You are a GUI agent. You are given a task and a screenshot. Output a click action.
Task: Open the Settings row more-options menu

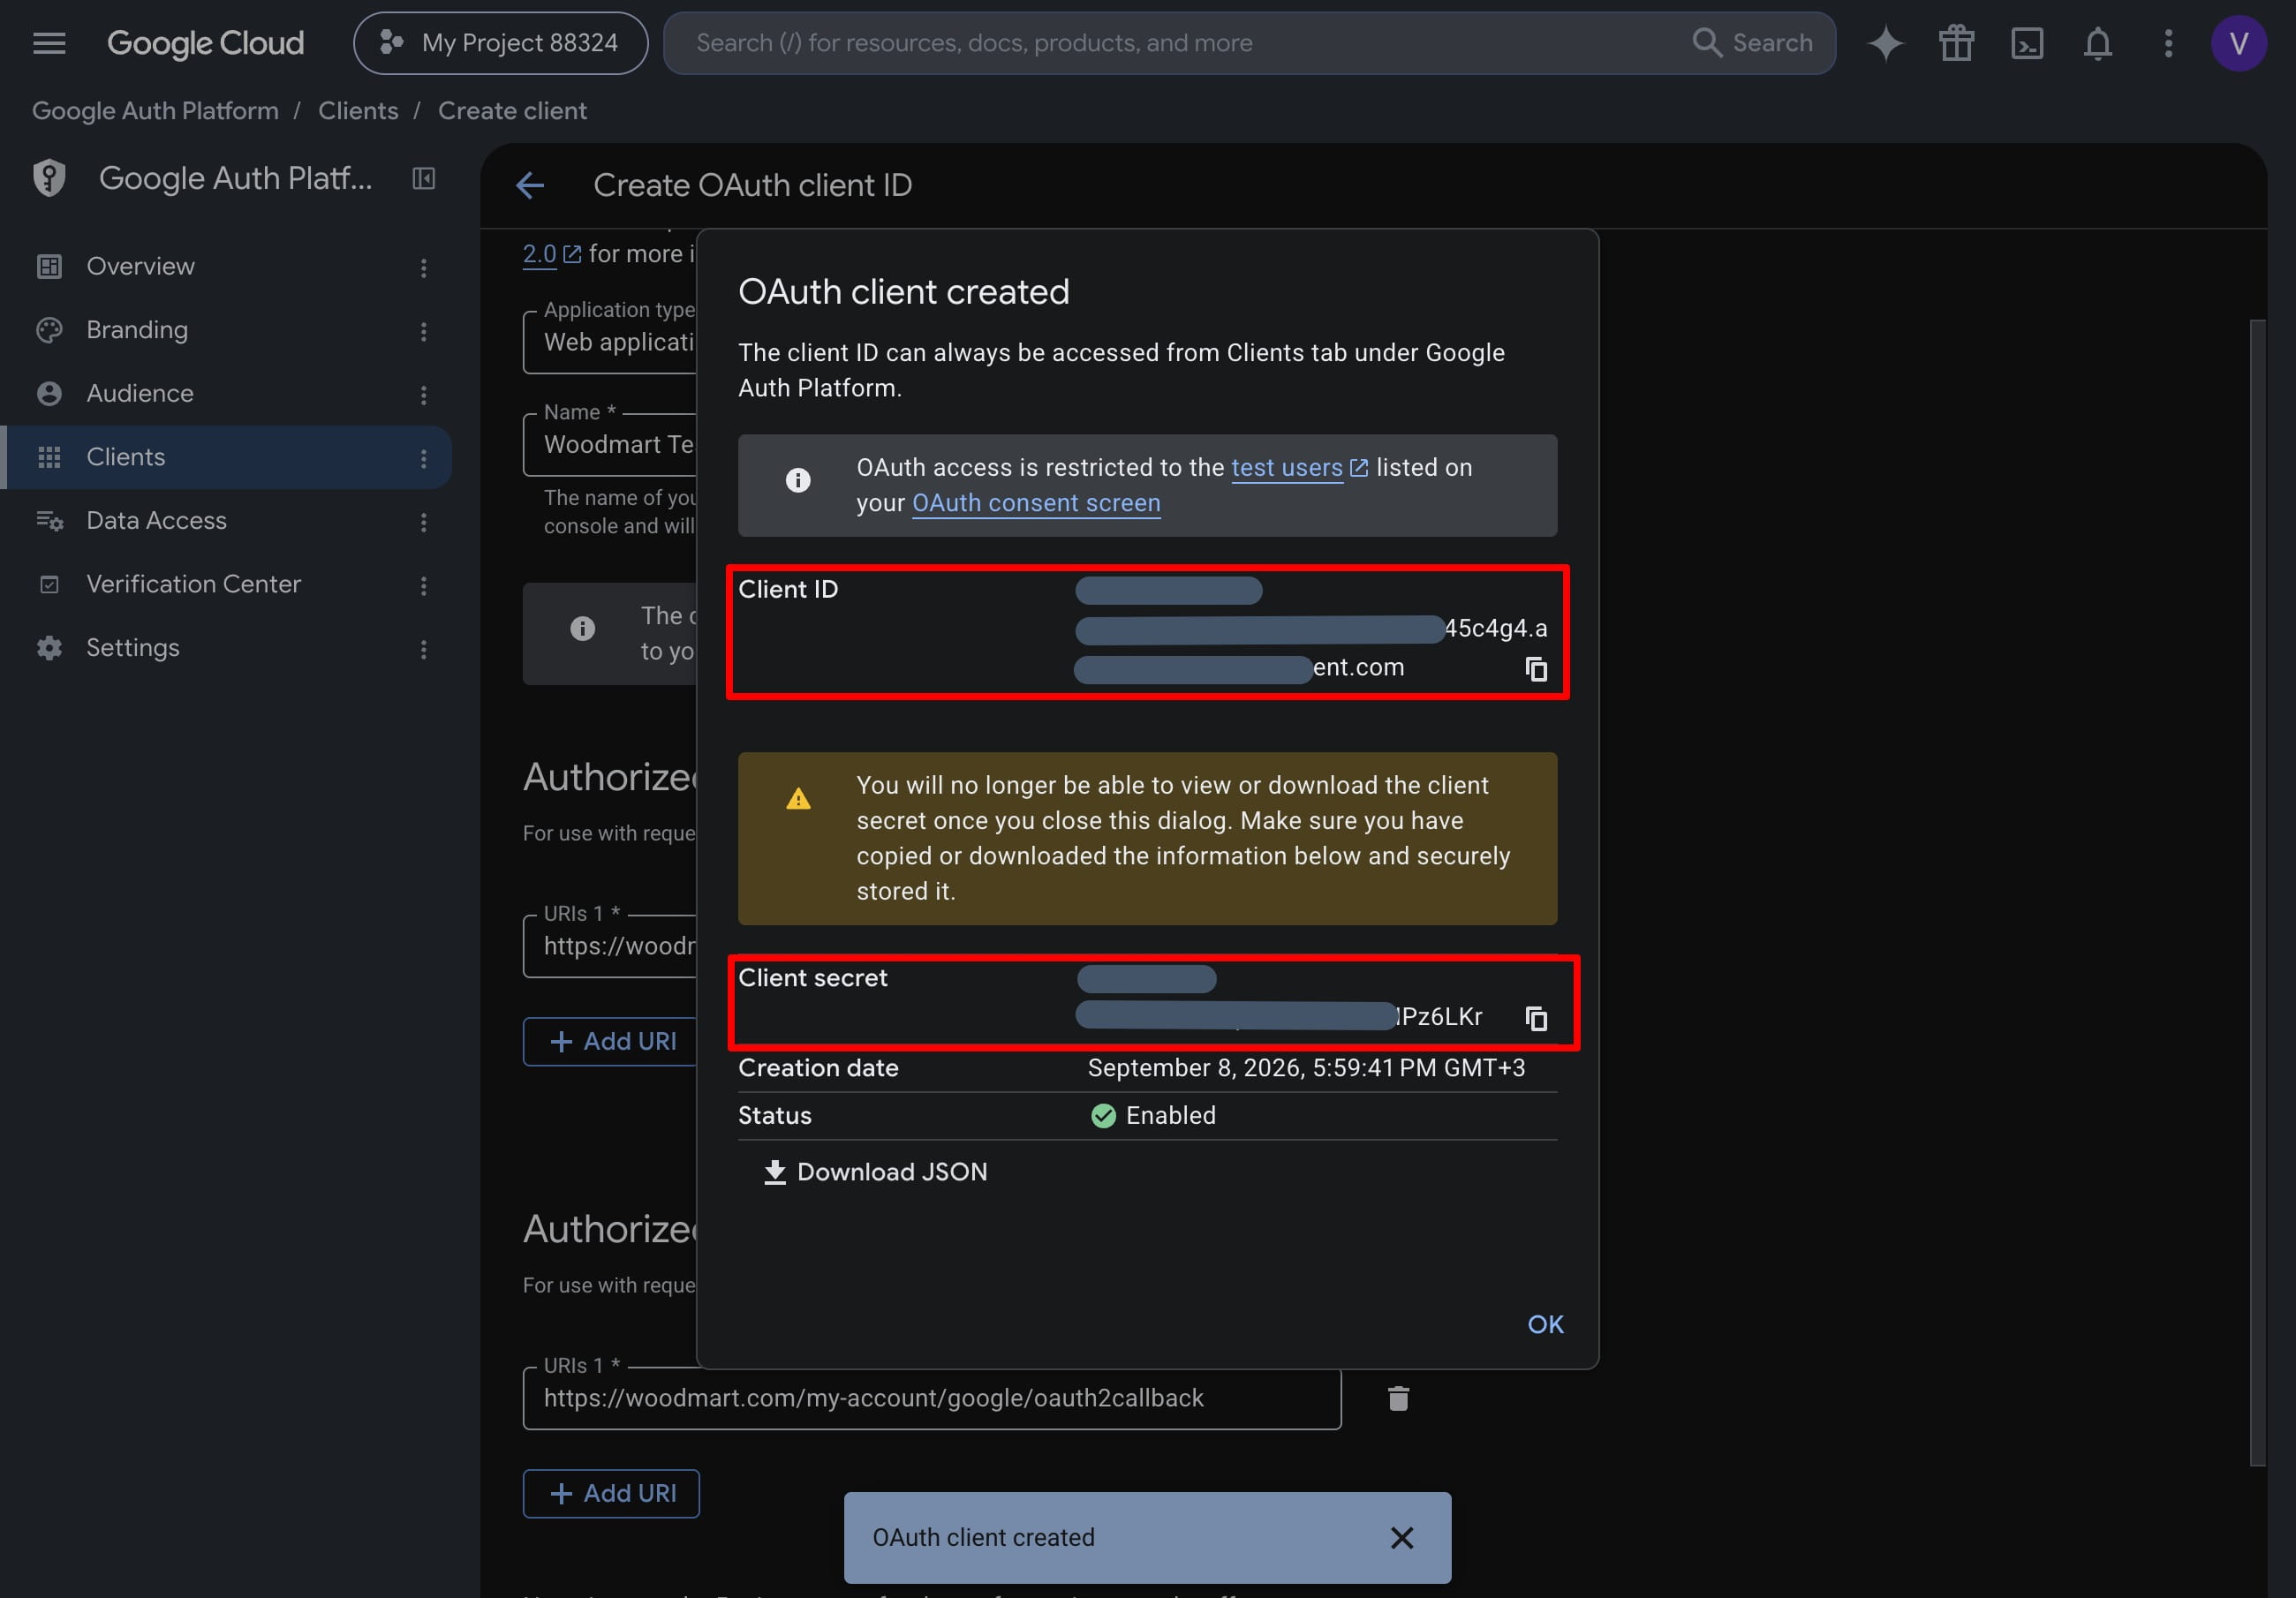(424, 649)
